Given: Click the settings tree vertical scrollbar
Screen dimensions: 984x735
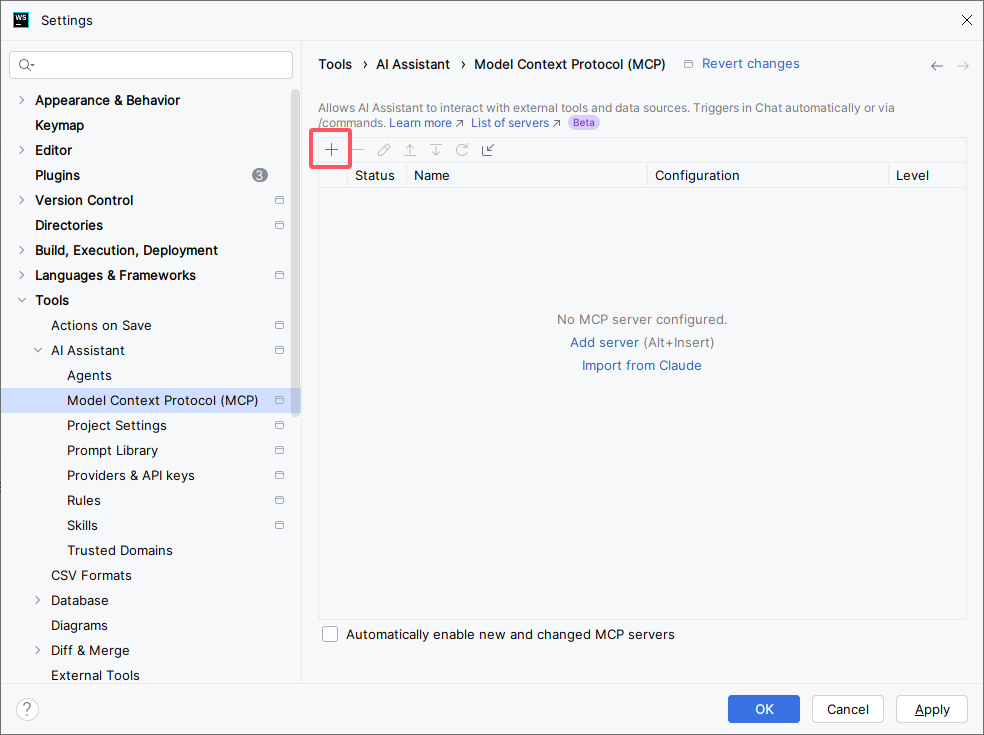Looking at the screenshot, I should (296, 252).
